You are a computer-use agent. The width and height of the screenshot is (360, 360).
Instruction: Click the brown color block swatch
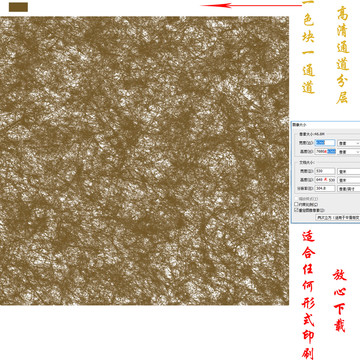18,7
